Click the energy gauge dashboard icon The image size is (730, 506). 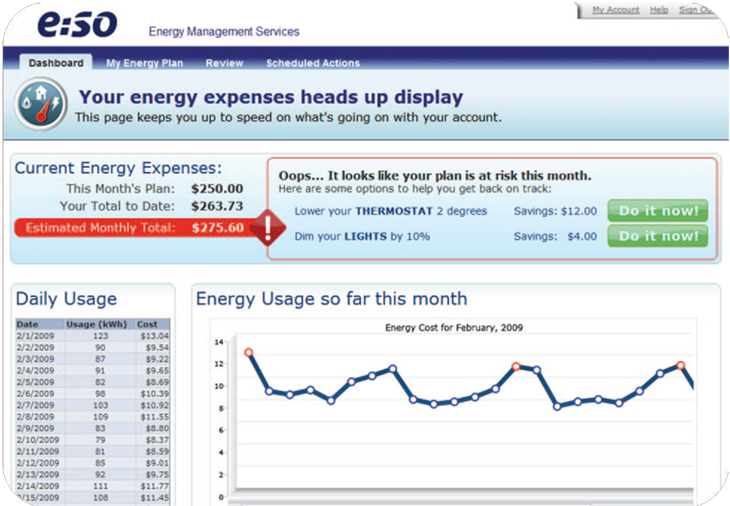[x=41, y=103]
